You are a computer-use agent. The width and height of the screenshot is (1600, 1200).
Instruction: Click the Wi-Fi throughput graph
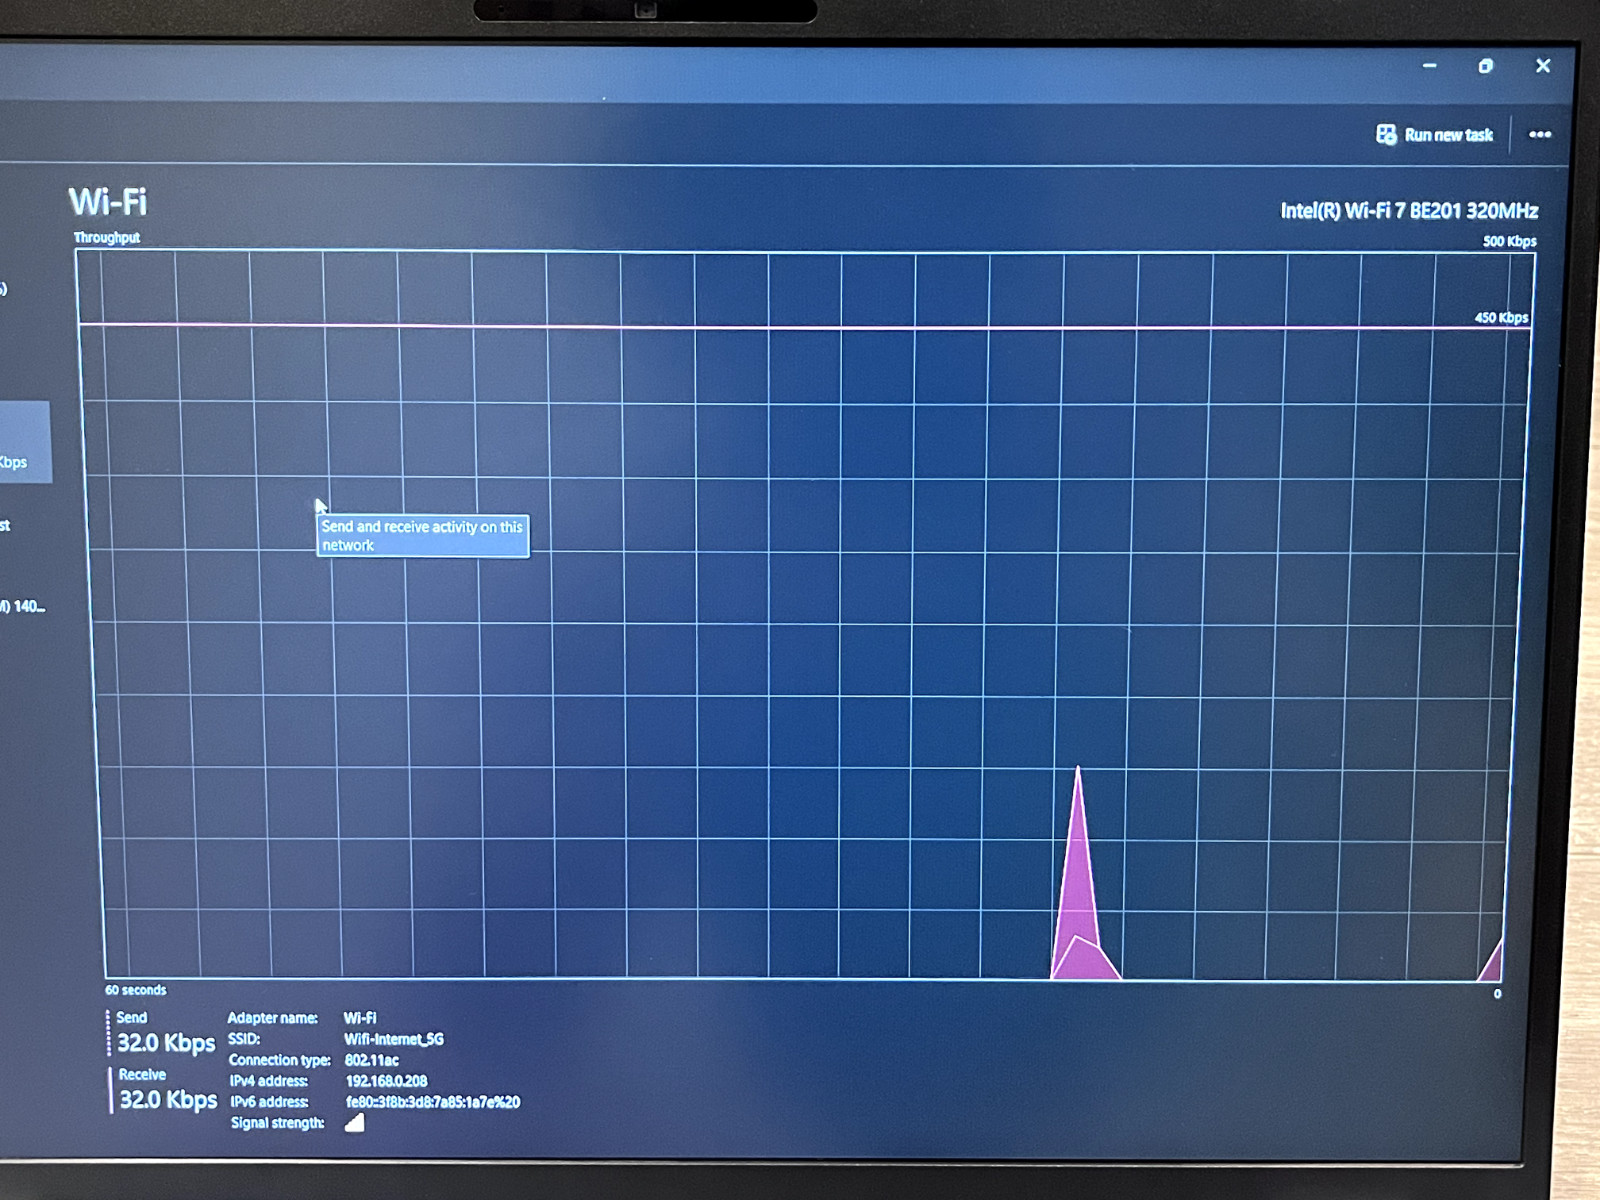coord(805,615)
